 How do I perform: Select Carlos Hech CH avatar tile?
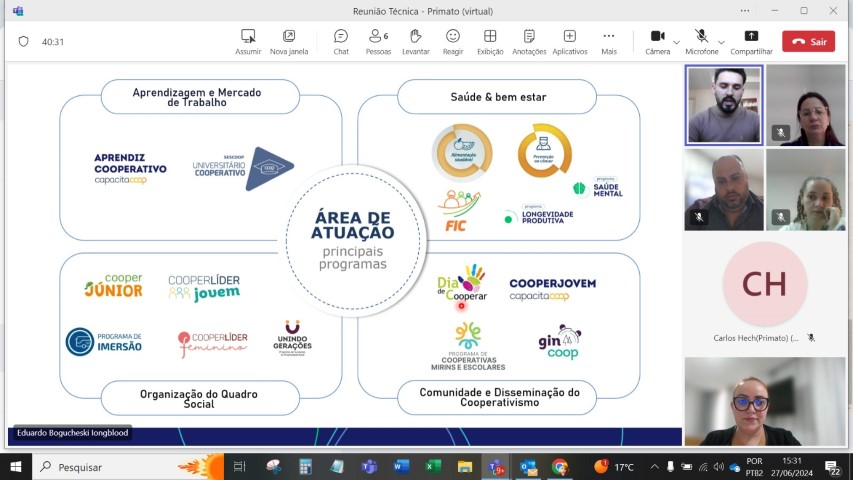tap(764, 284)
